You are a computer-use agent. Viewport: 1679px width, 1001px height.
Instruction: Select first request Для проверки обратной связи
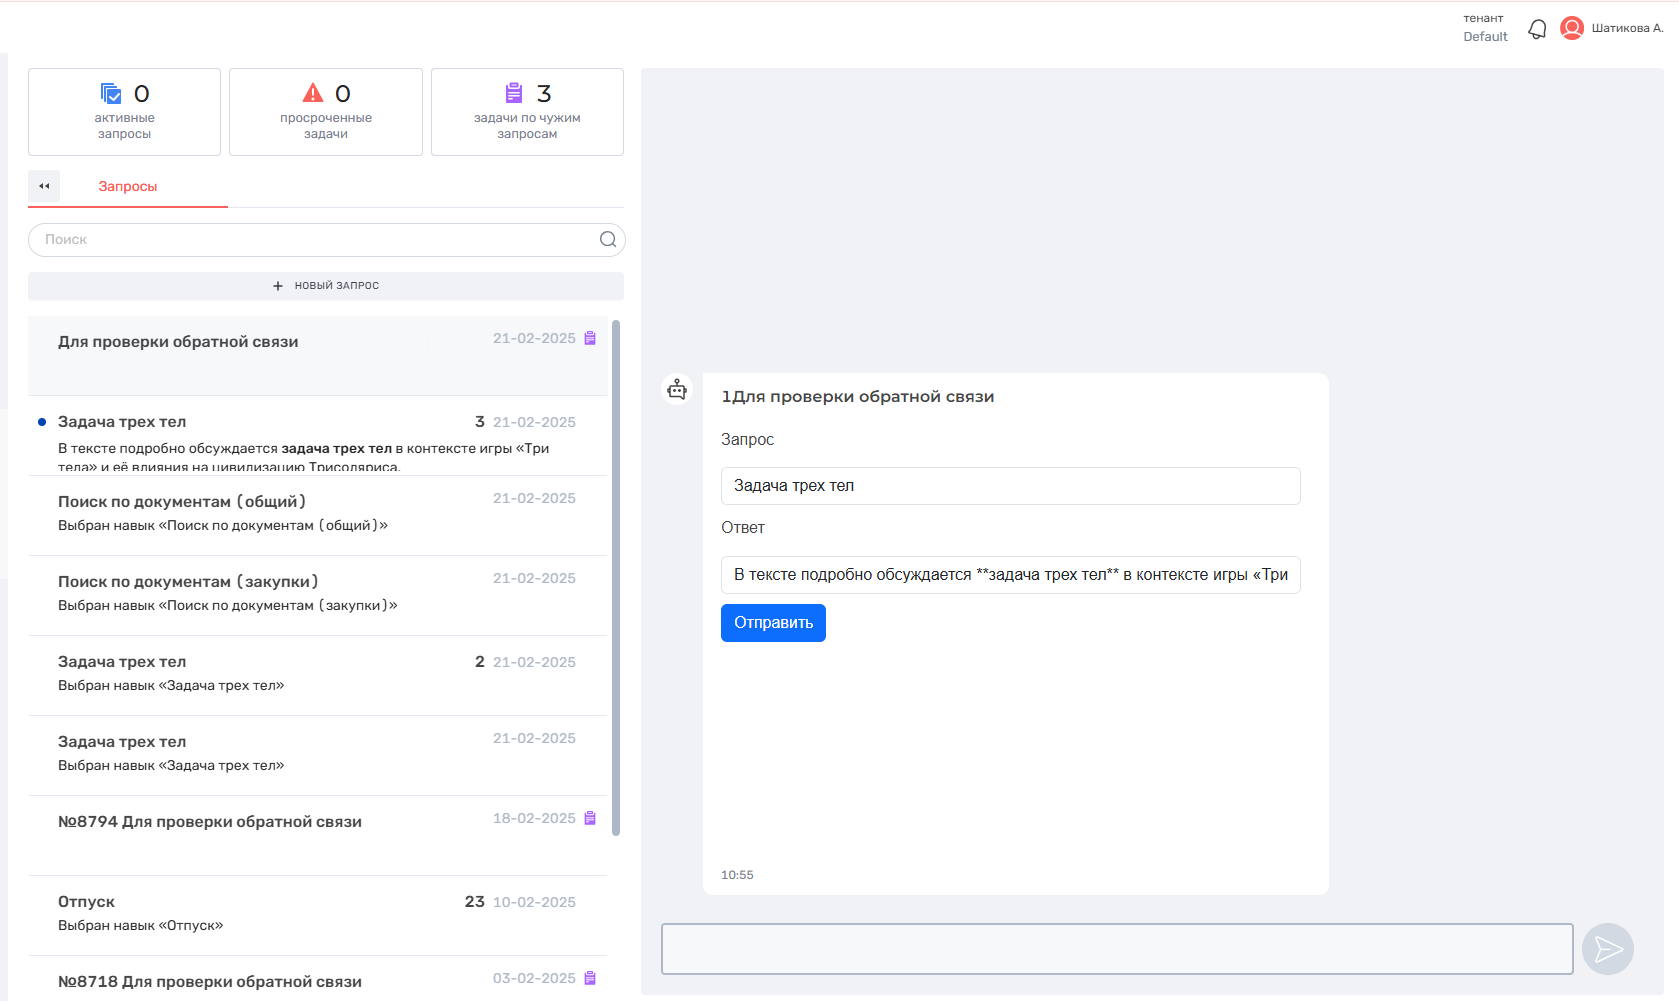coord(318,356)
